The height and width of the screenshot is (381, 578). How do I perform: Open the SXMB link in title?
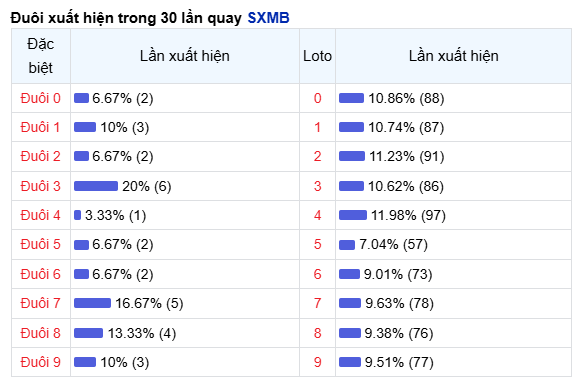[268, 18]
